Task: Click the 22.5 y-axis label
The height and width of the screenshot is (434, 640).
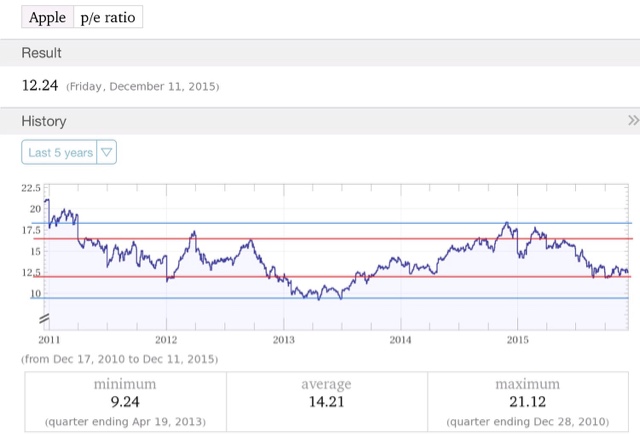Action: [x=31, y=188]
